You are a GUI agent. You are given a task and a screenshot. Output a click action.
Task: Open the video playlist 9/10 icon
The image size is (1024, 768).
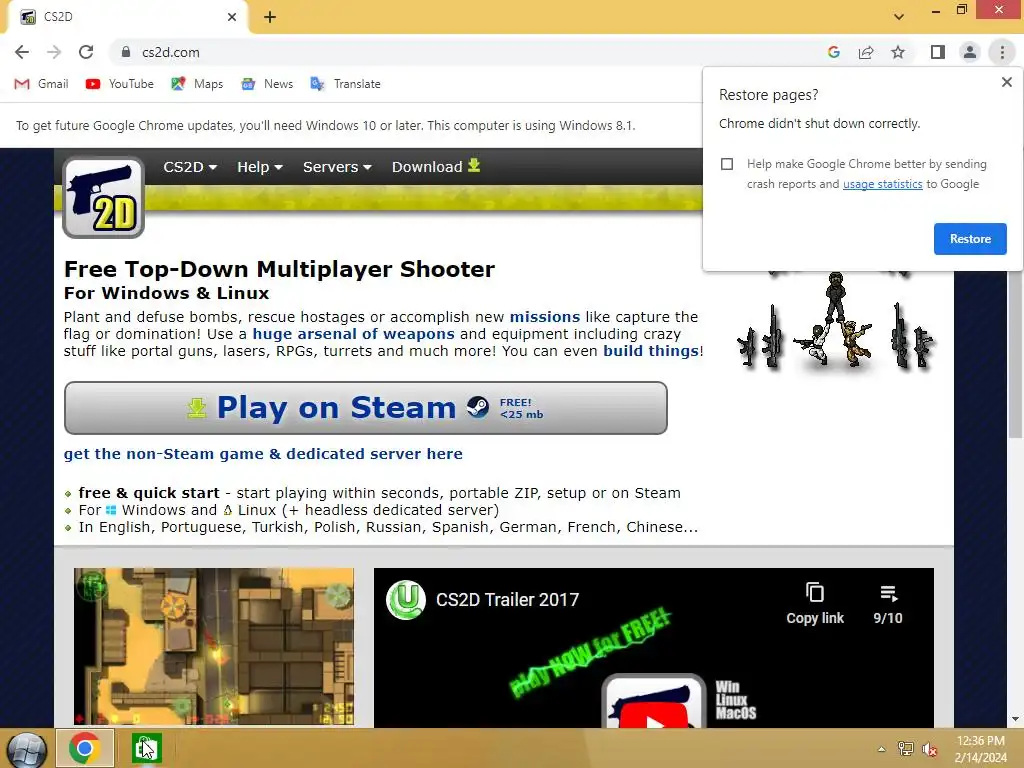point(888,603)
